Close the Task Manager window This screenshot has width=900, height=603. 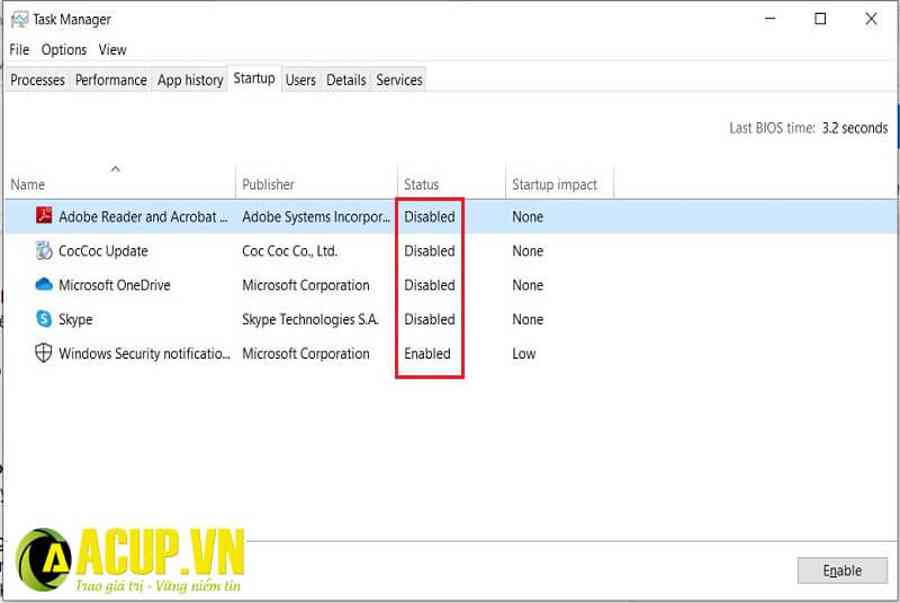[871, 19]
